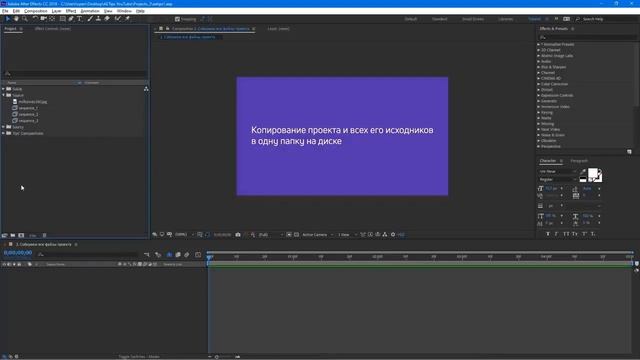Select the Zoom magnifier tool

click(25, 19)
